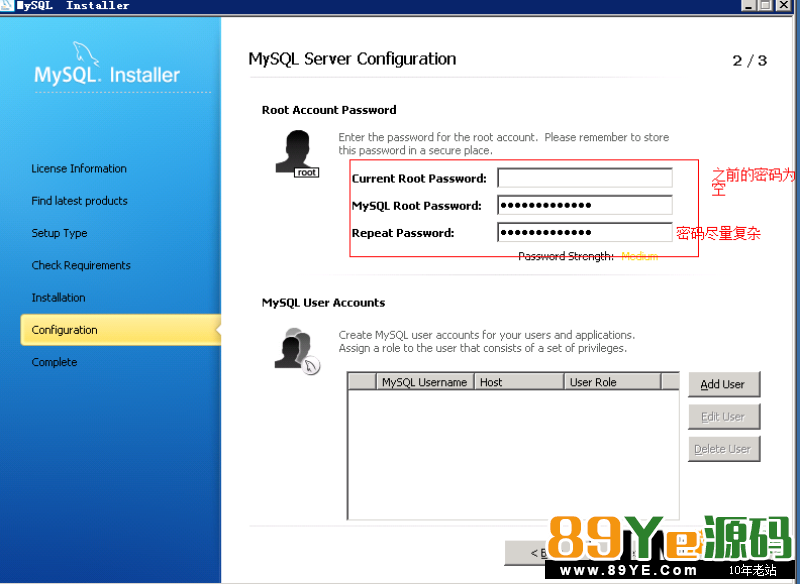
Task: Select the Complete step in sidebar
Action: pyautogui.click(x=55, y=362)
